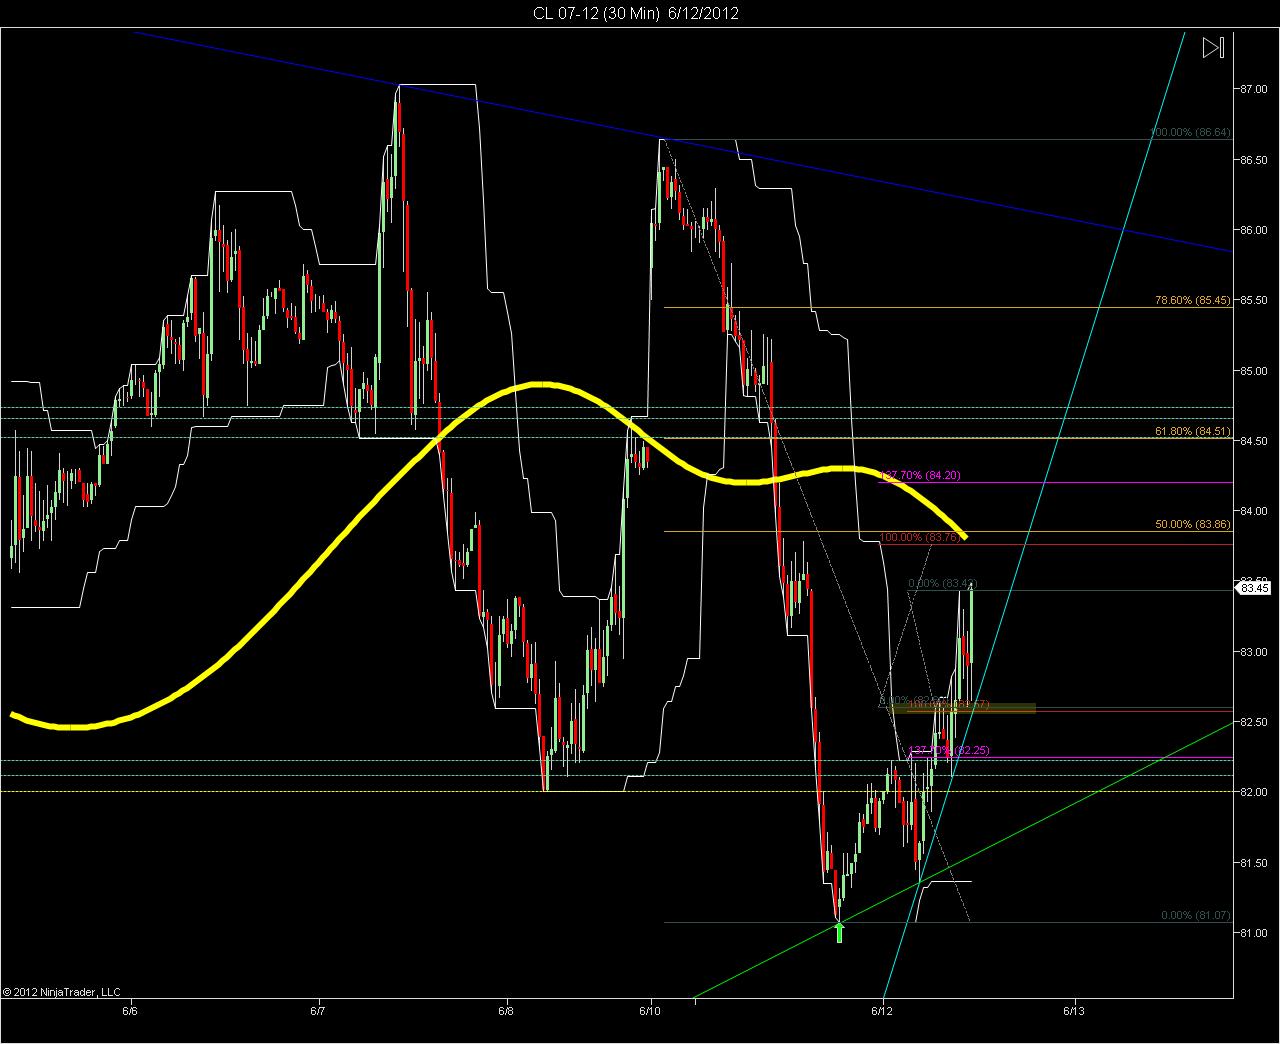Click the 0.00% (83.42) retracement label

tap(942, 583)
